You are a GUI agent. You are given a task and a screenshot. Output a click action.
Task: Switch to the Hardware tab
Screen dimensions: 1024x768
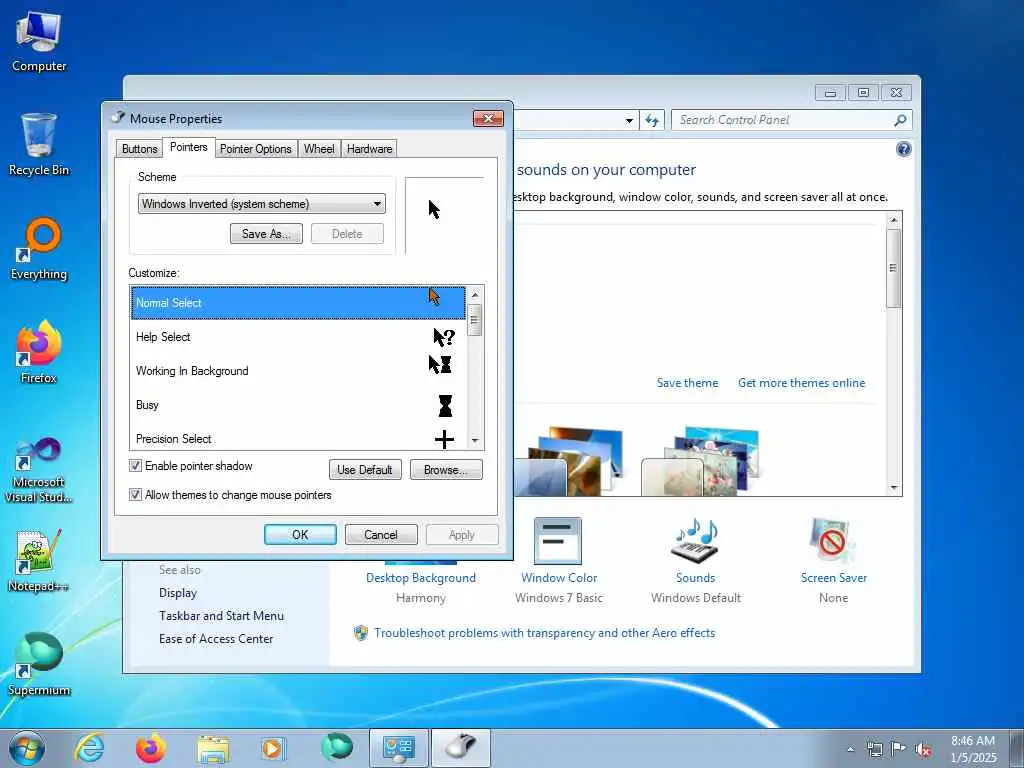click(369, 149)
